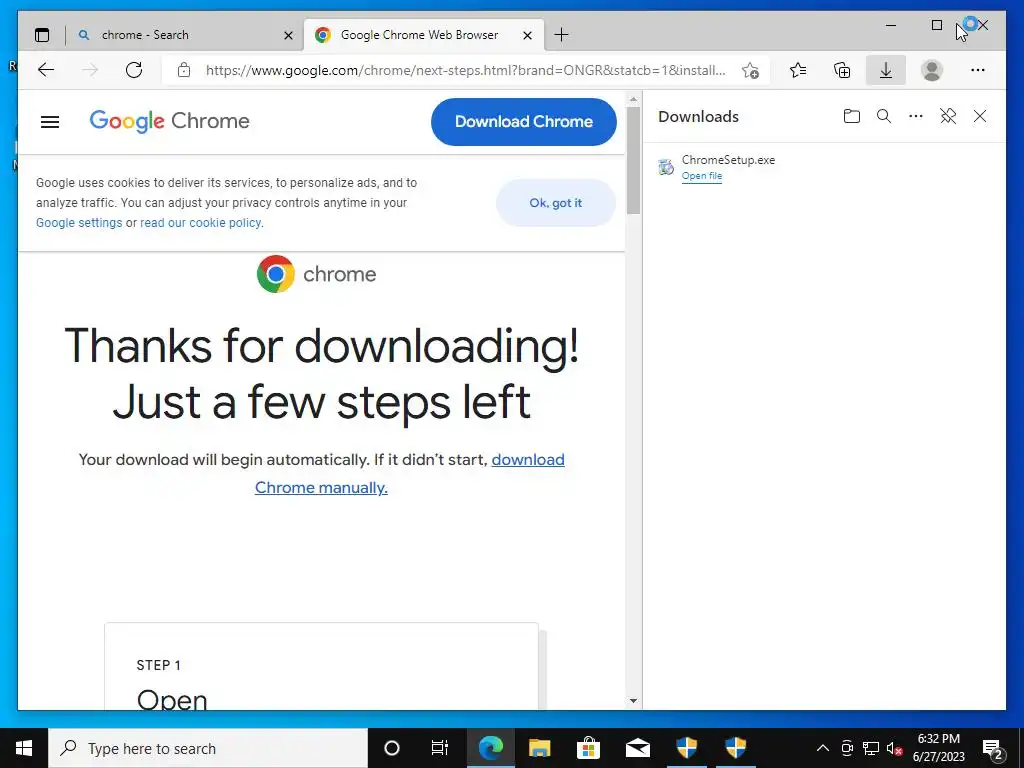View site information lock icon
The image size is (1024, 768).
pyautogui.click(x=184, y=70)
